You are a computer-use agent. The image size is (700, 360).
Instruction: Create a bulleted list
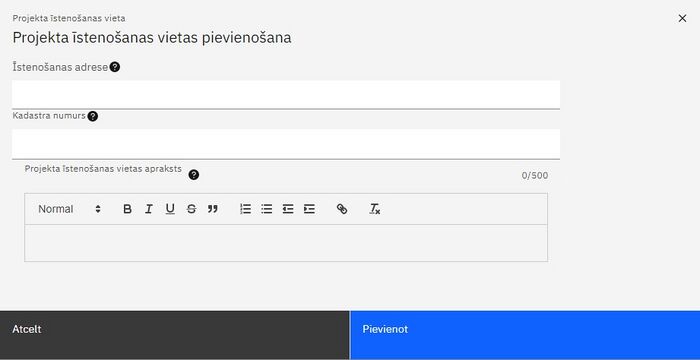267,209
